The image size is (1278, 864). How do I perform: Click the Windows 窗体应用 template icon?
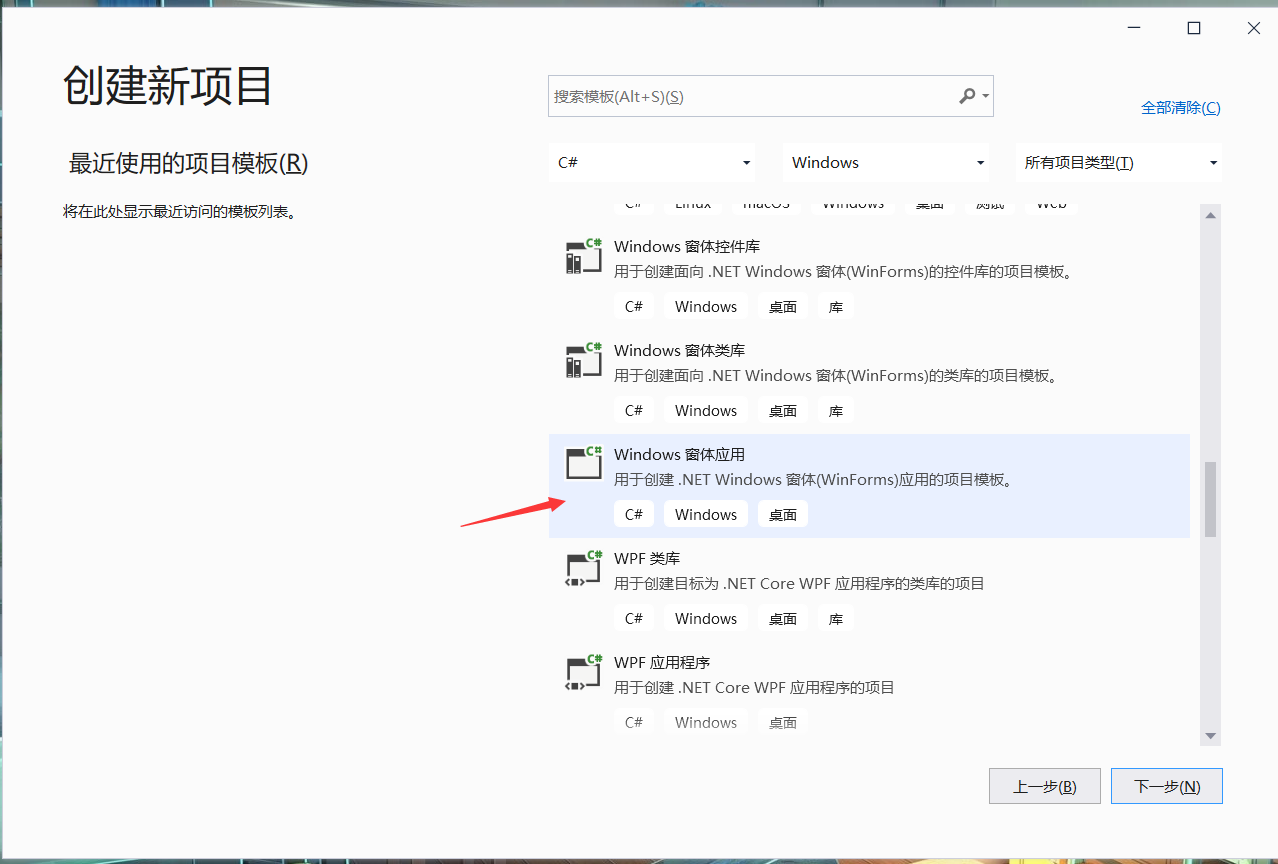coord(583,463)
